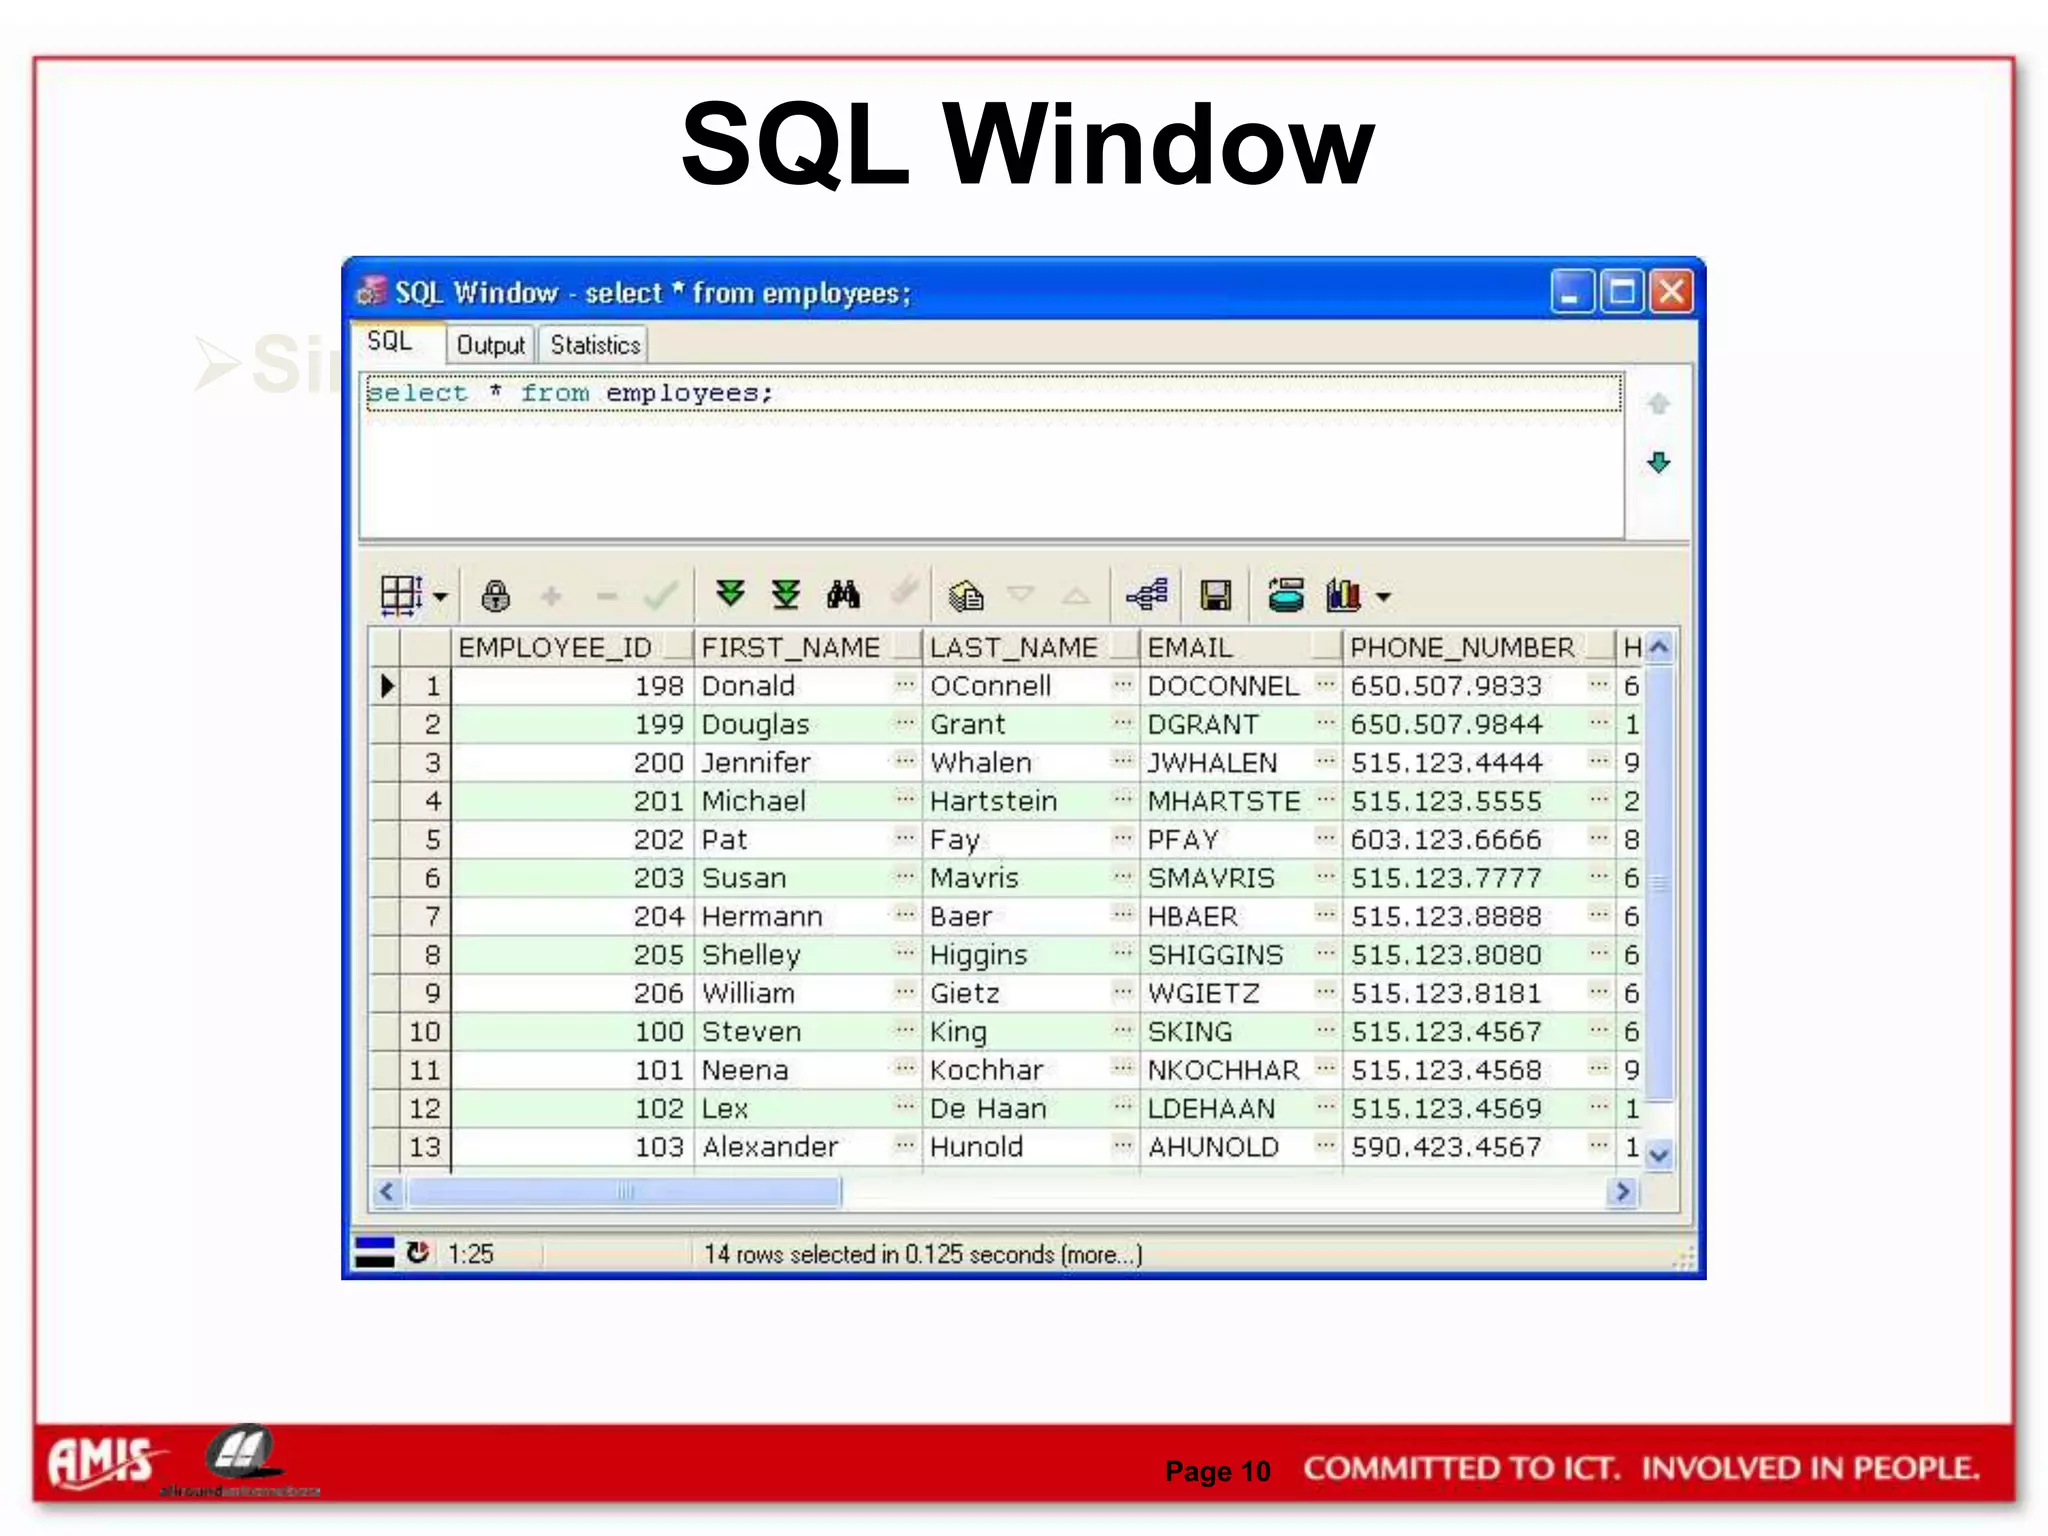The height and width of the screenshot is (1536, 2048).
Task: Open cell editor button beside SKING
Action: point(1326,1030)
